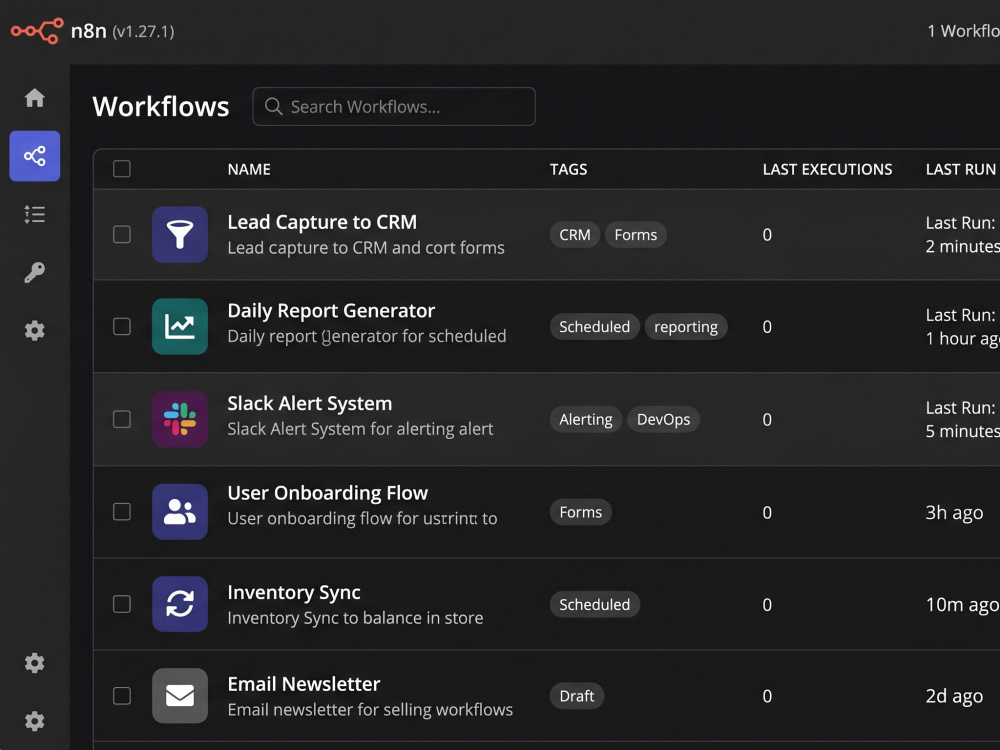The height and width of the screenshot is (750, 1000).
Task: Toggle the select-all checkbox in table header
Action: click(x=122, y=169)
